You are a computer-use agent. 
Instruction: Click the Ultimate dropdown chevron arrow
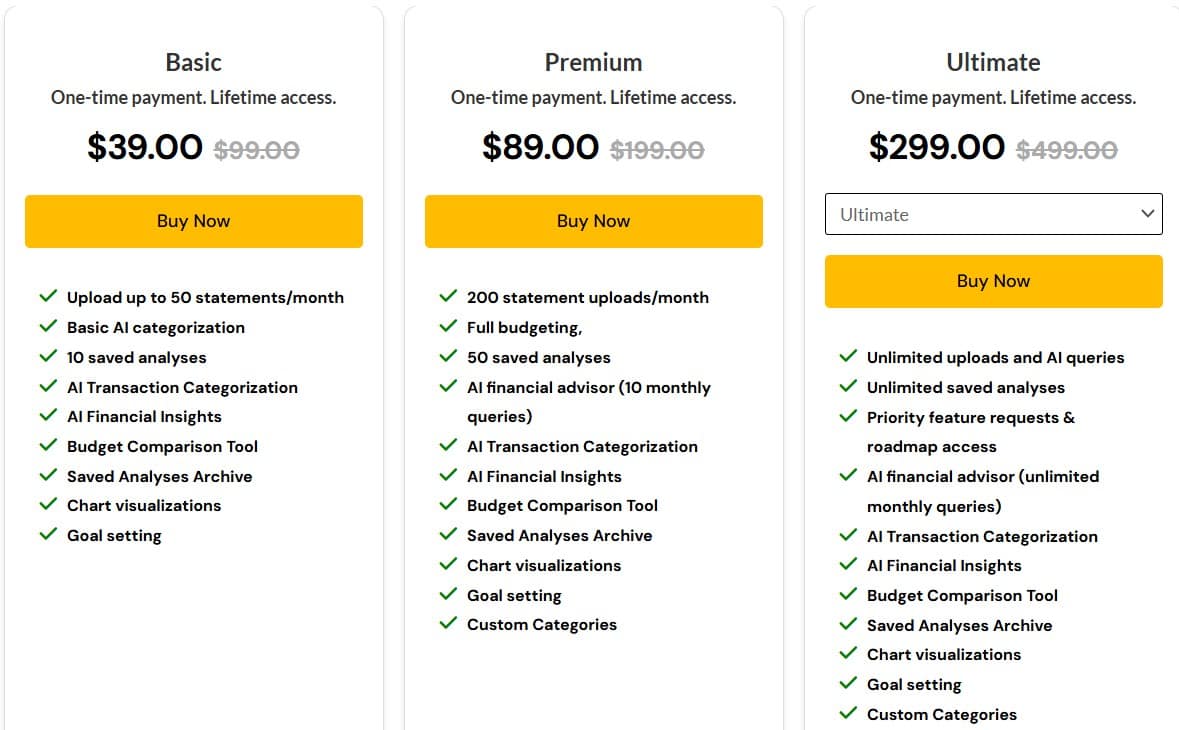pos(1147,214)
